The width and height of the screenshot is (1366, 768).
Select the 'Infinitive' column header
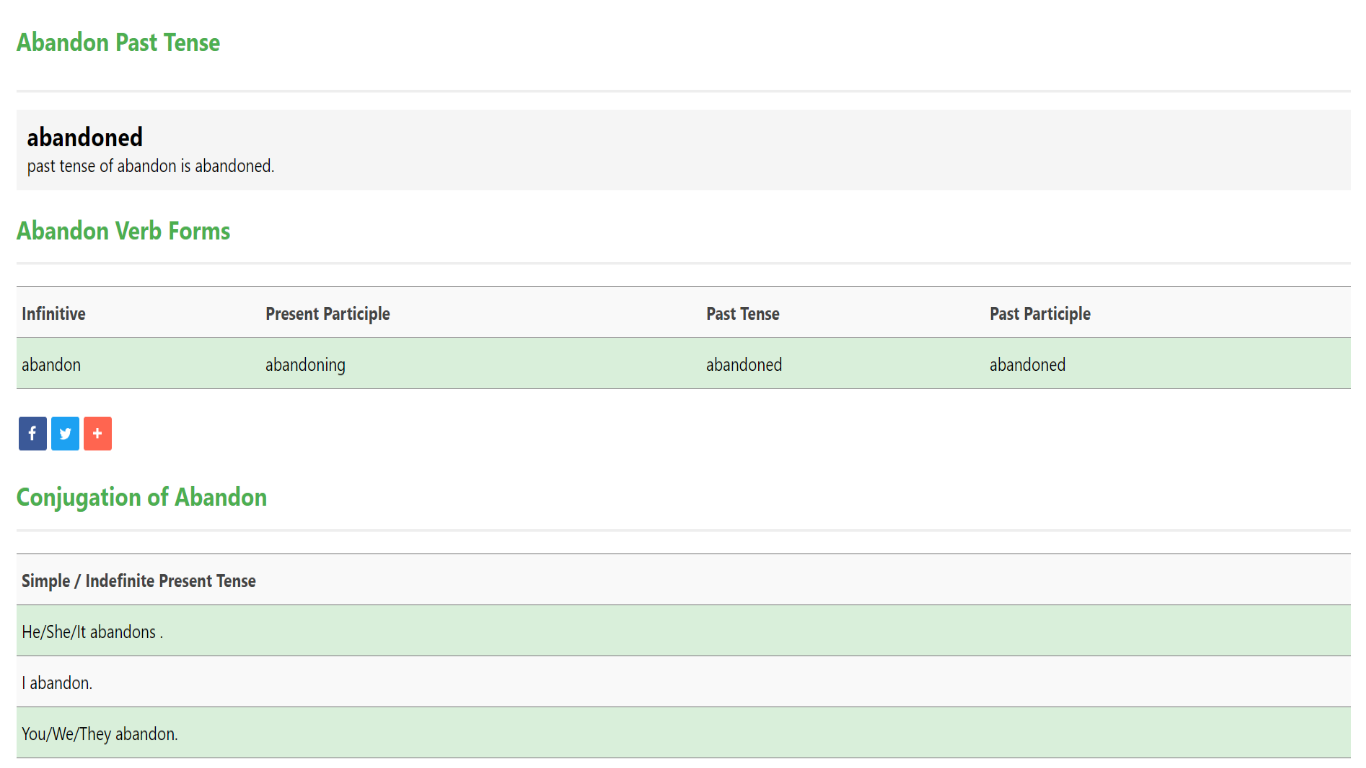(x=53, y=314)
